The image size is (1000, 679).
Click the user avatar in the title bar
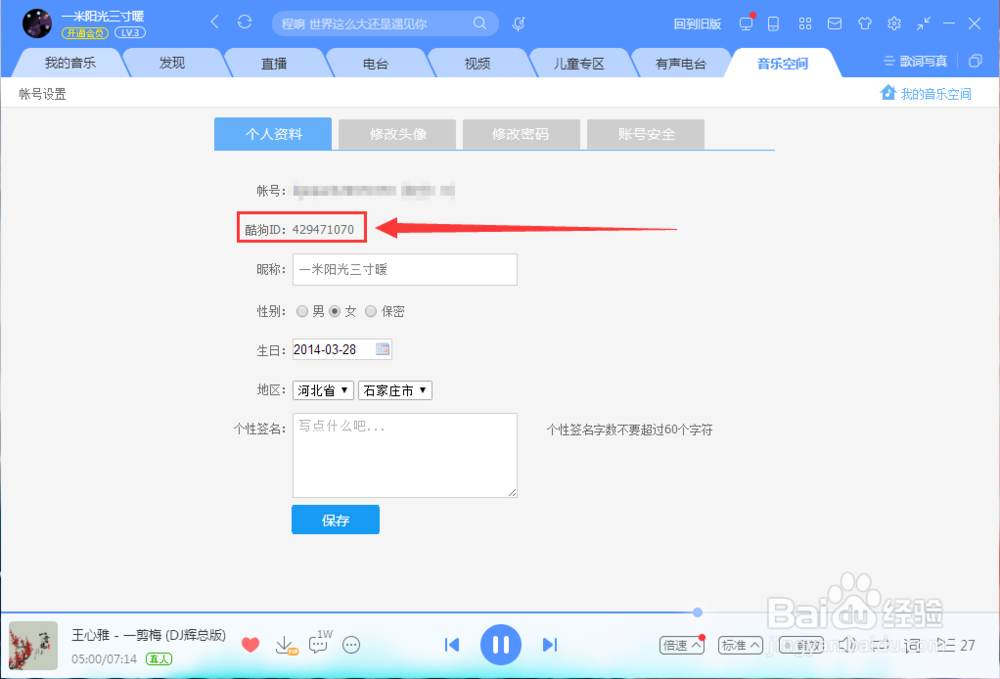[37, 24]
